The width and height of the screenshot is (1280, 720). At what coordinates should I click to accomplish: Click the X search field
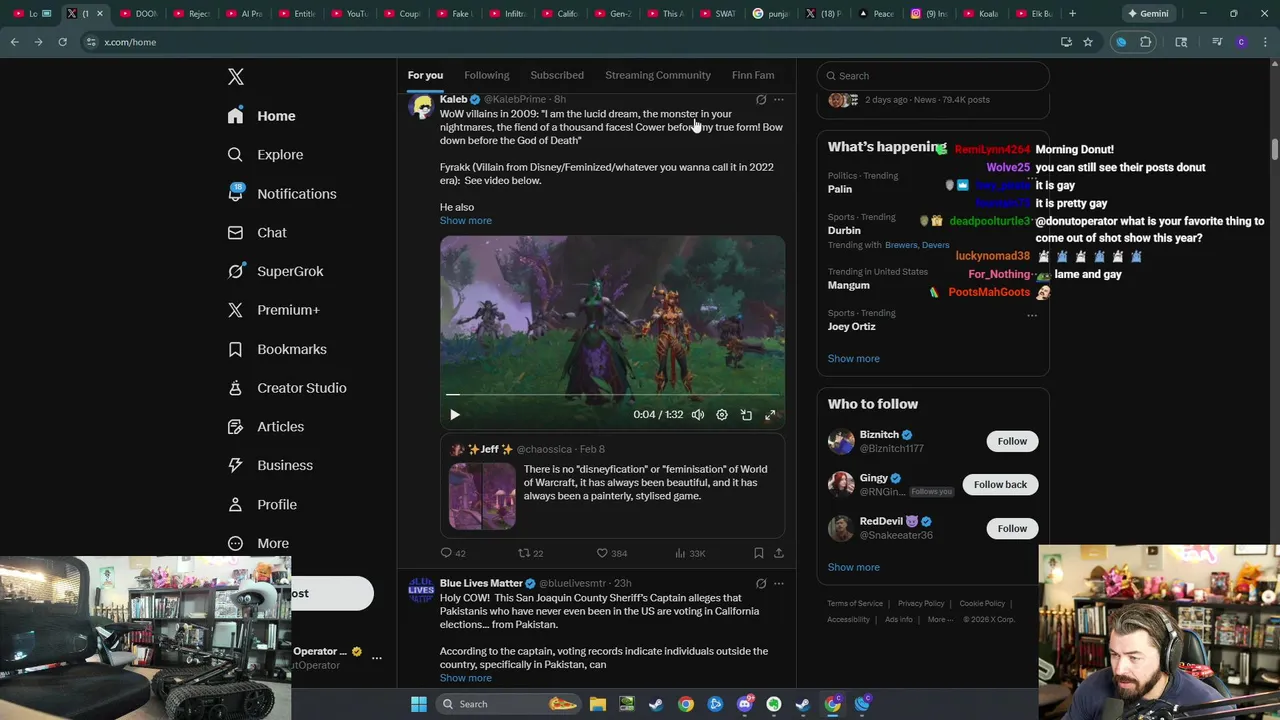point(933,76)
